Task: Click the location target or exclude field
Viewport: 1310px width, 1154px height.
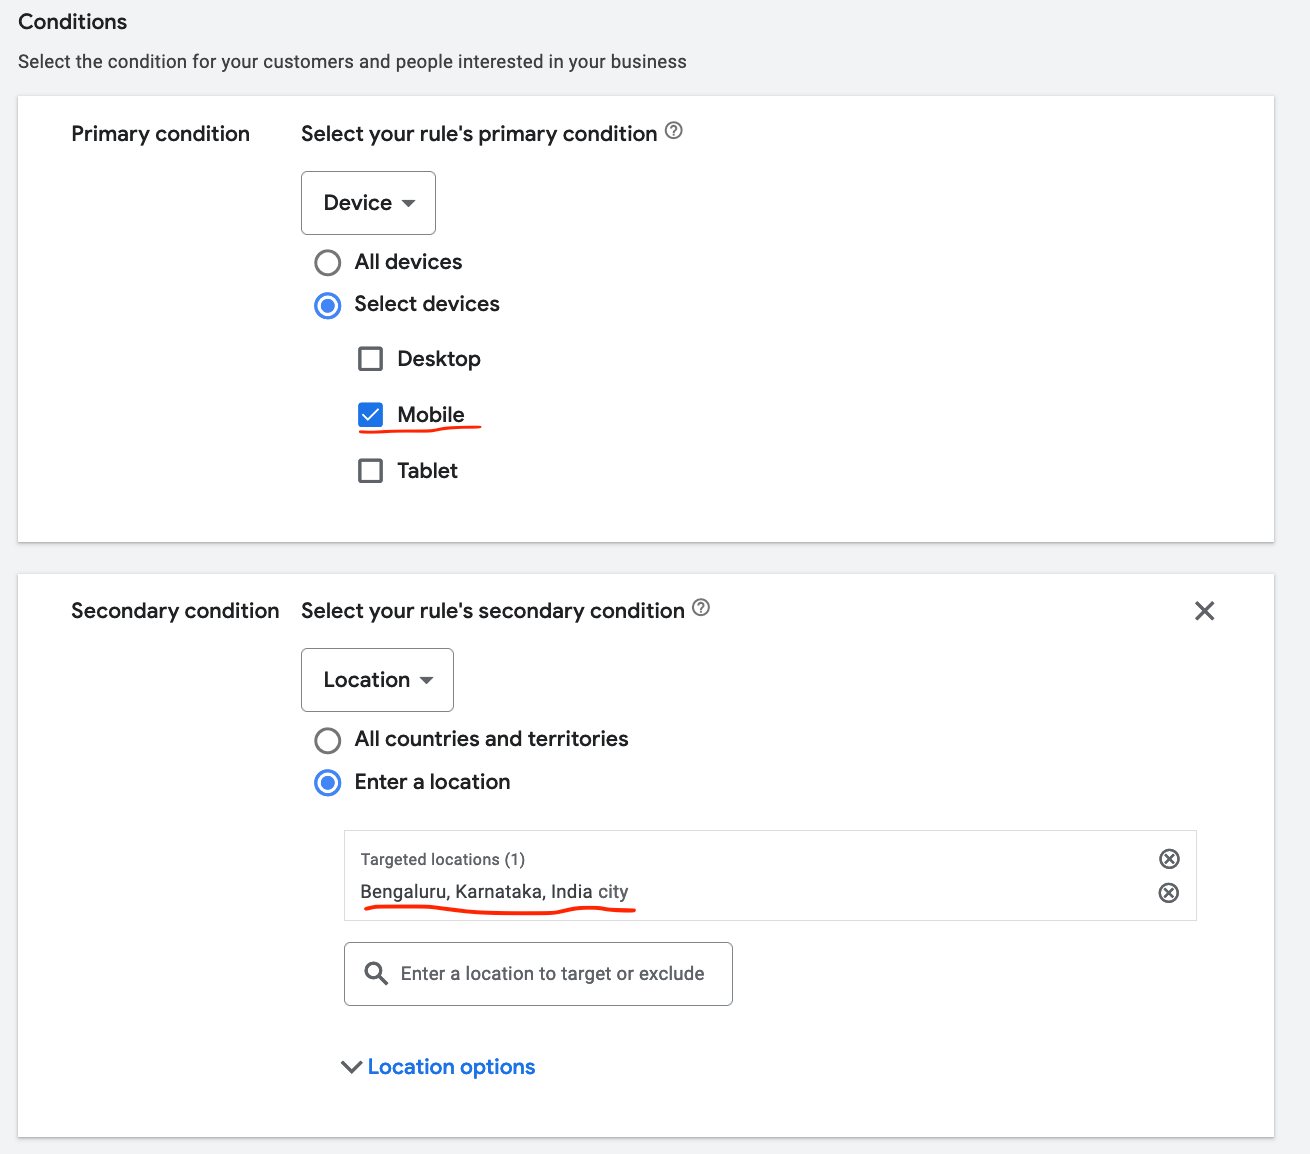Action: [x=552, y=974]
